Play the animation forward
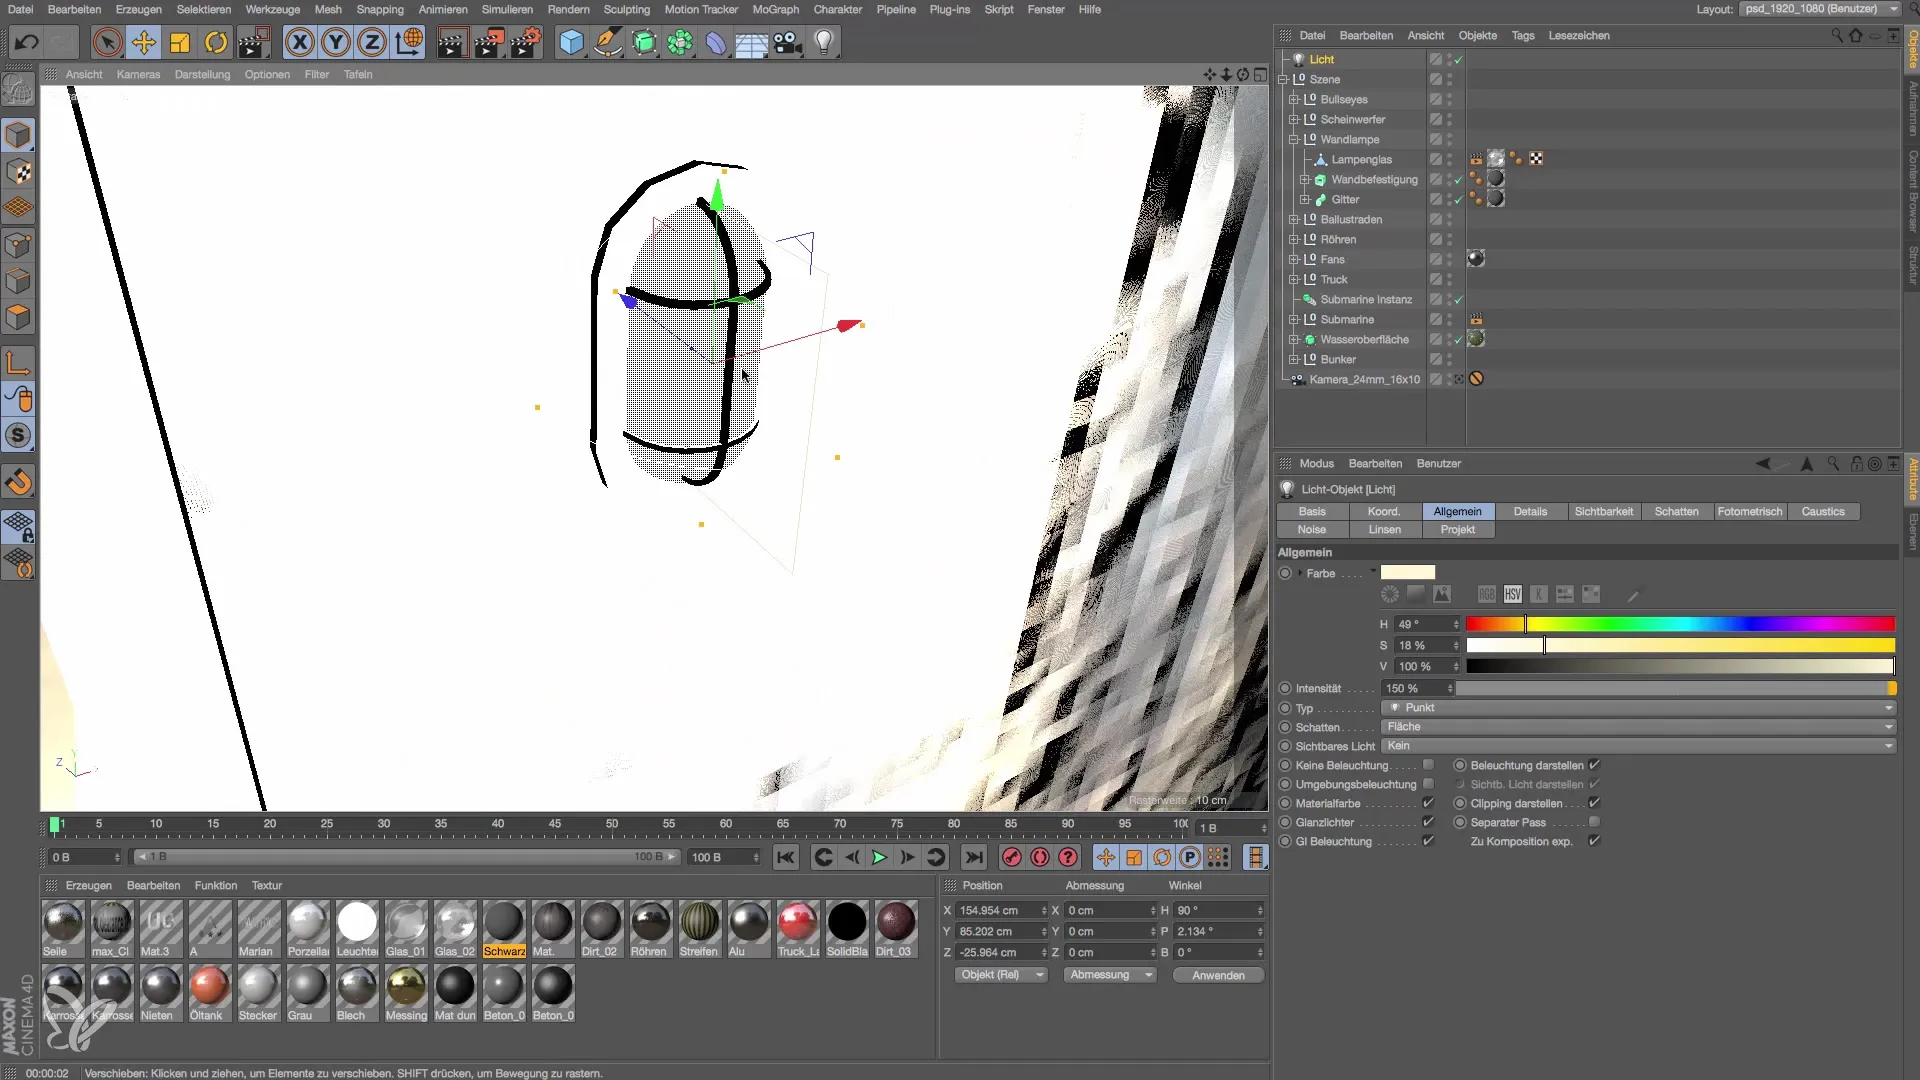This screenshot has width=1920, height=1080. tap(879, 857)
